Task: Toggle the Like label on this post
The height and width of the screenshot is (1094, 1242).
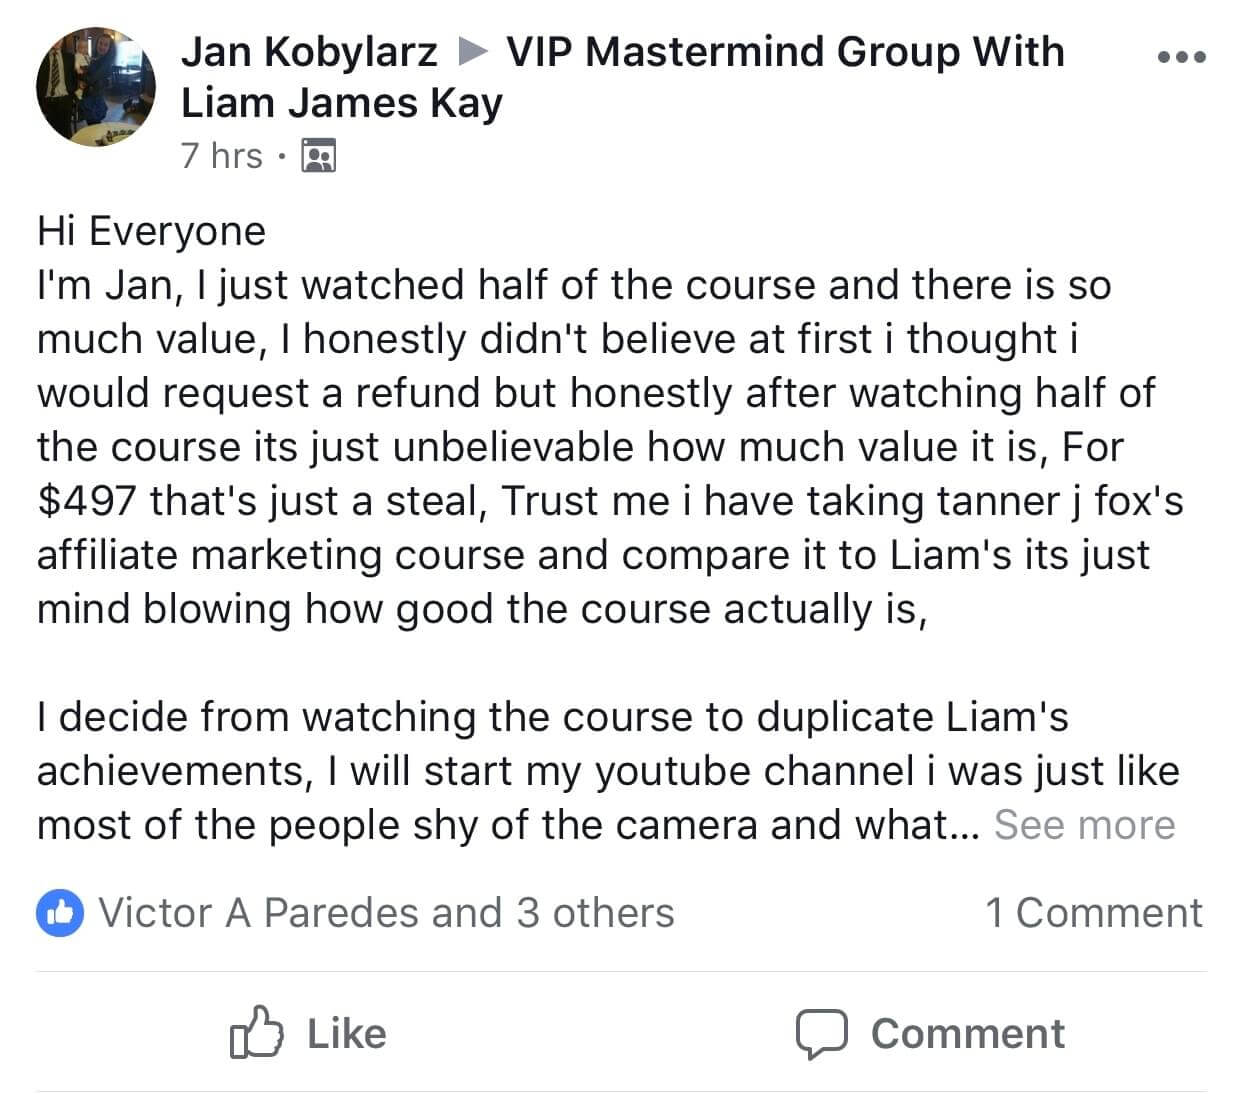Action: [346, 1033]
